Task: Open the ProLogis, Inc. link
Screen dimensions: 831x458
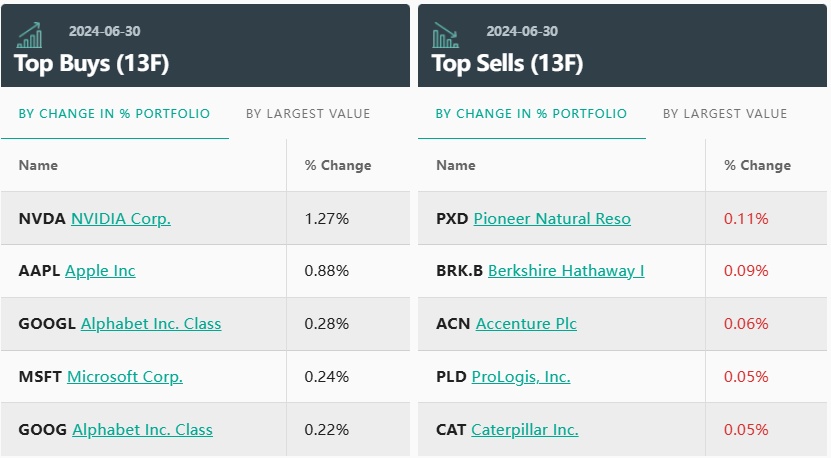Action: click(x=521, y=377)
